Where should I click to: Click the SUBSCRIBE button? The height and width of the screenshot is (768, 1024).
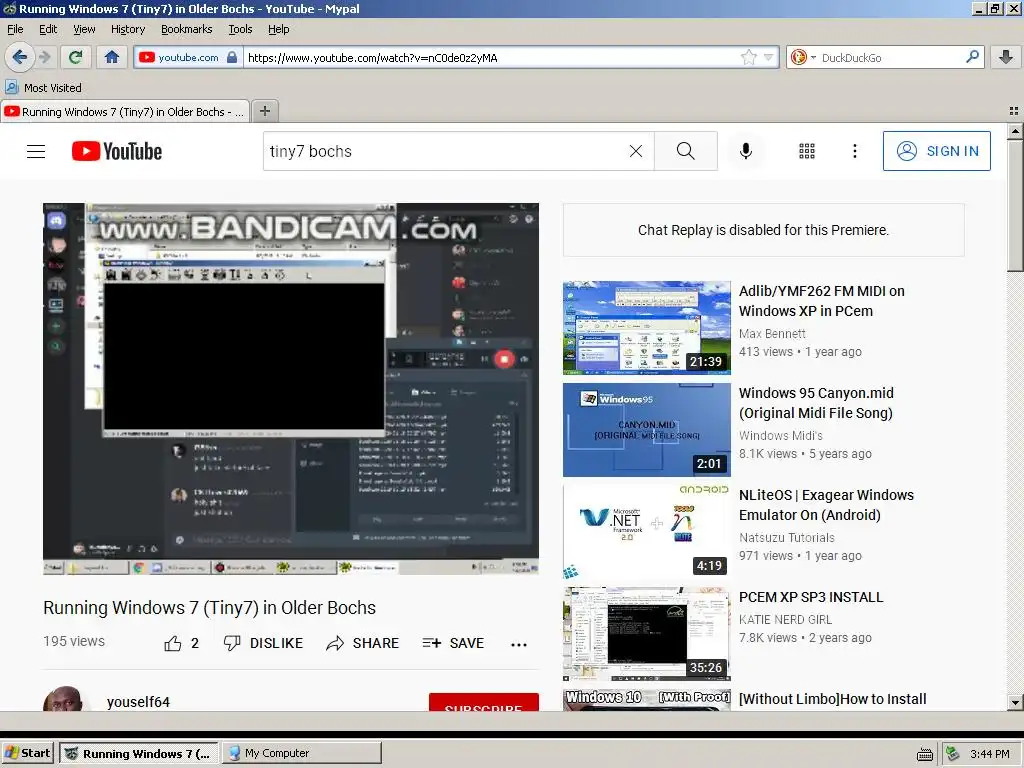(x=484, y=703)
